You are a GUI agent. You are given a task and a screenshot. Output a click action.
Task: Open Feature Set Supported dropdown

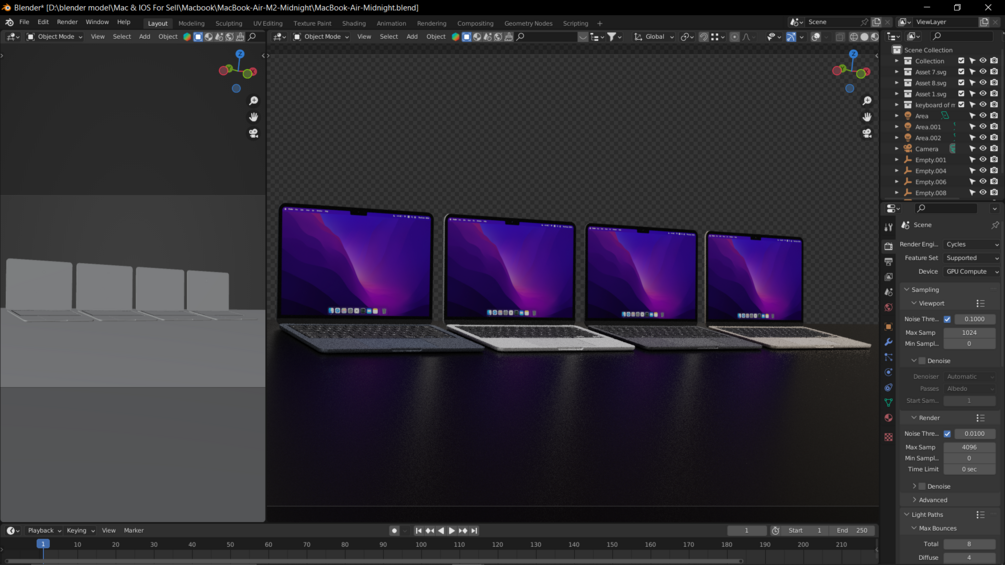point(971,258)
